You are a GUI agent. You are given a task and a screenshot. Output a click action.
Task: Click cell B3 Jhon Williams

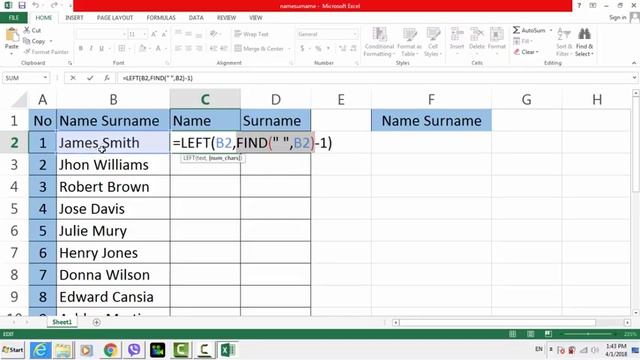click(x=113, y=165)
